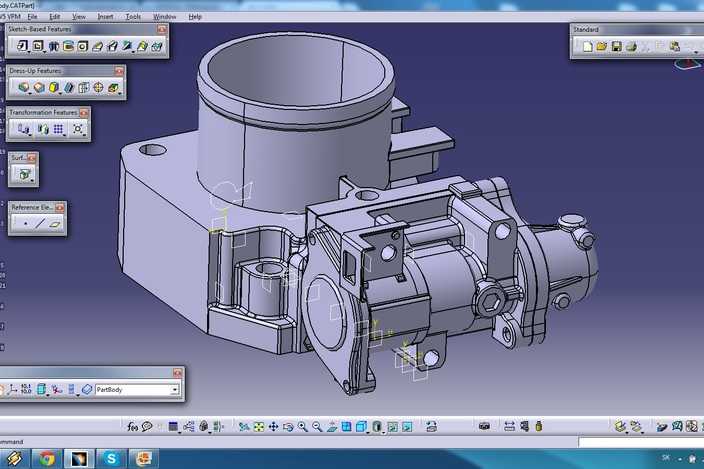Expand the Draft Angle flyout arrow

point(61,93)
